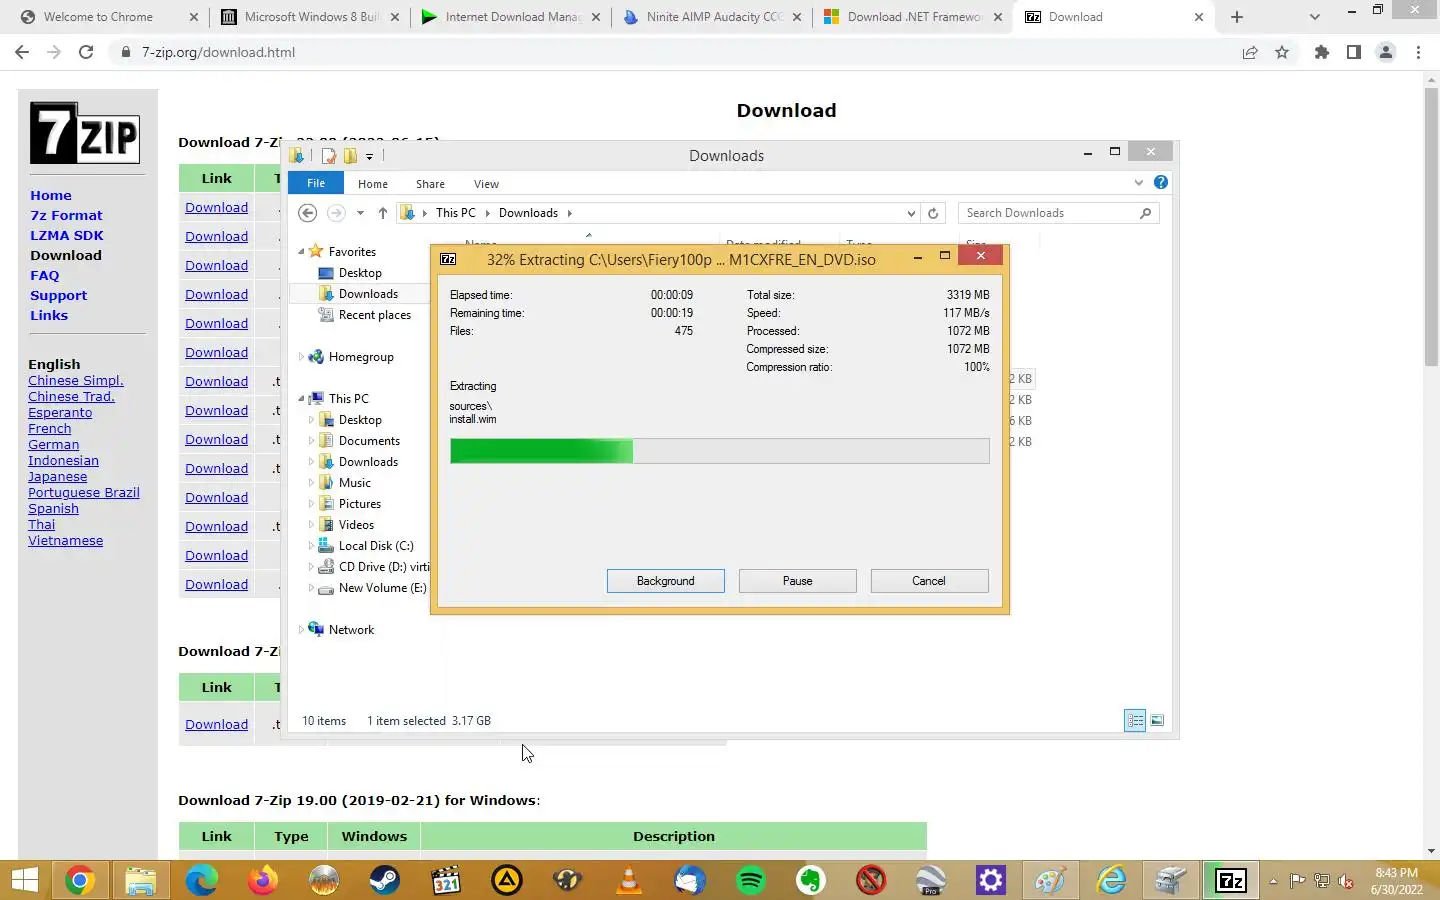Open Chrome three-dot menu

(x=1418, y=52)
